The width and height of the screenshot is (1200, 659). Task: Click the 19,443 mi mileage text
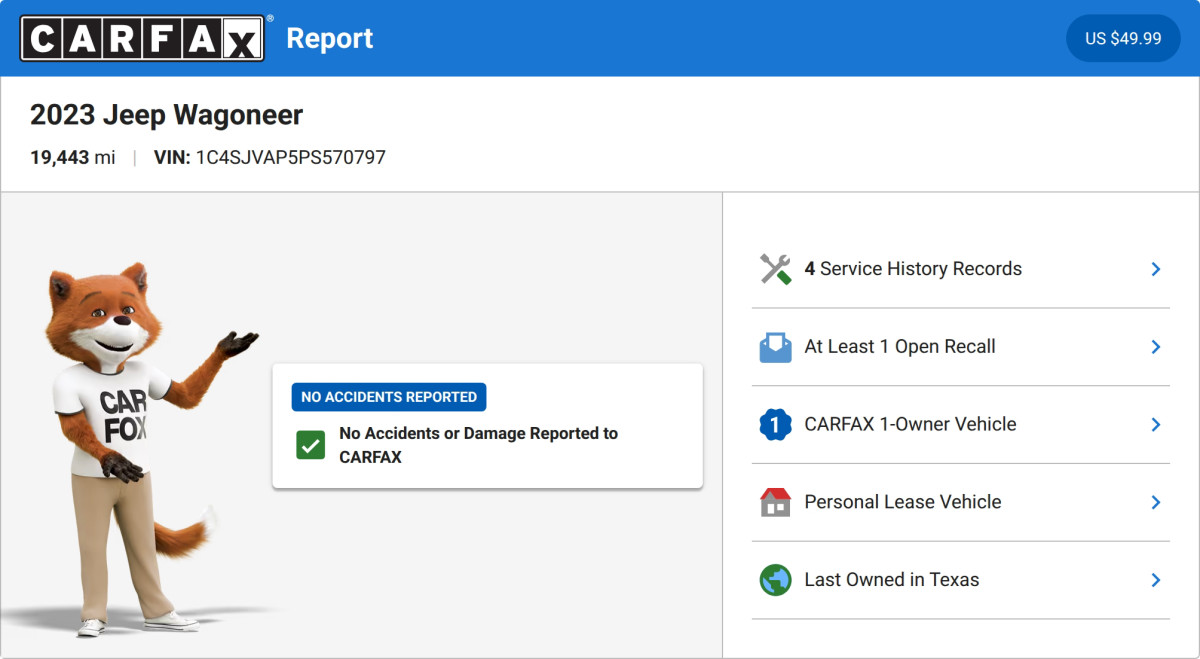pos(72,157)
